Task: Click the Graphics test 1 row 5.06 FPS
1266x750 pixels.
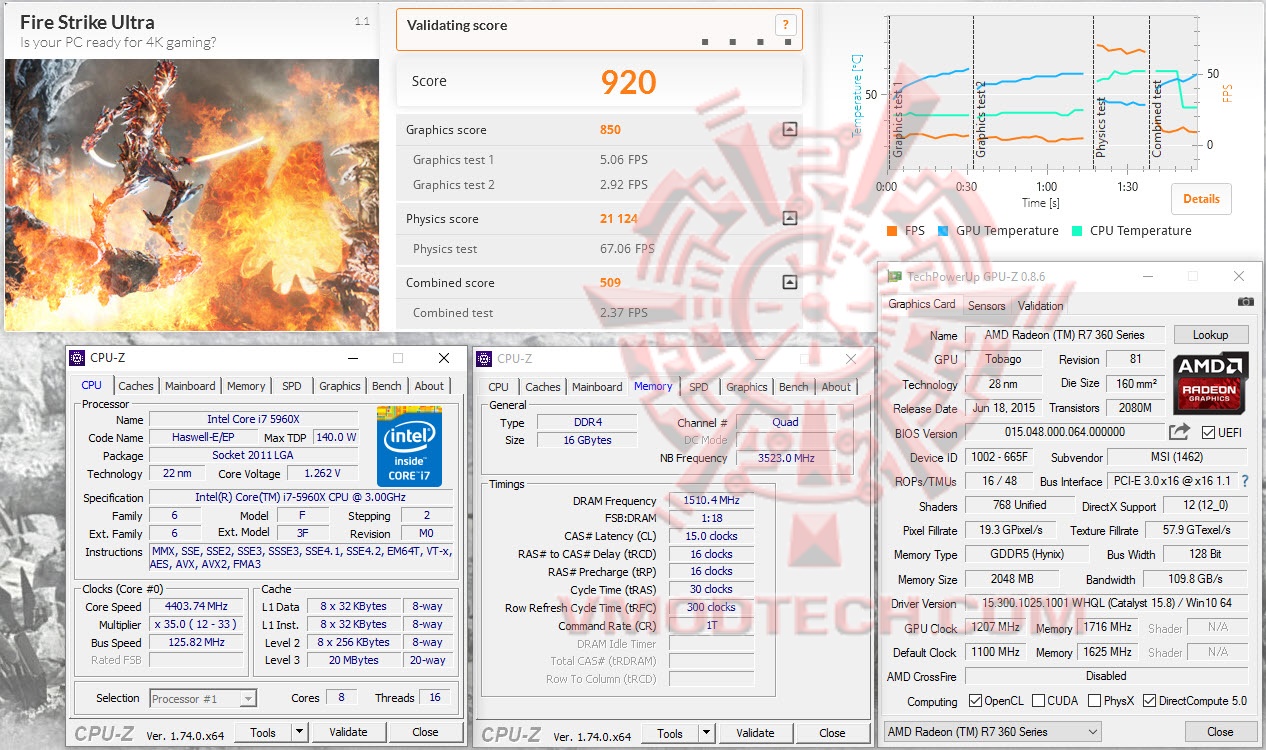Action: [x=599, y=160]
